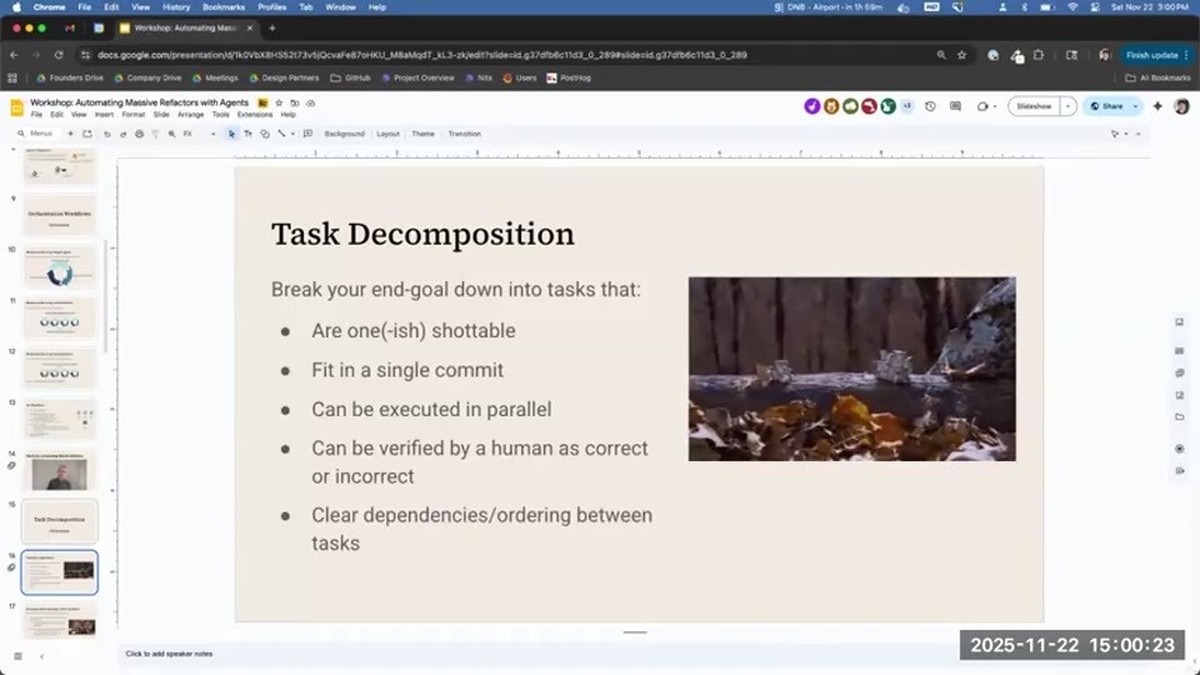Viewport: 1200px width, 675px height.
Task: Click the Google Slides home logo
Action: coord(17,107)
